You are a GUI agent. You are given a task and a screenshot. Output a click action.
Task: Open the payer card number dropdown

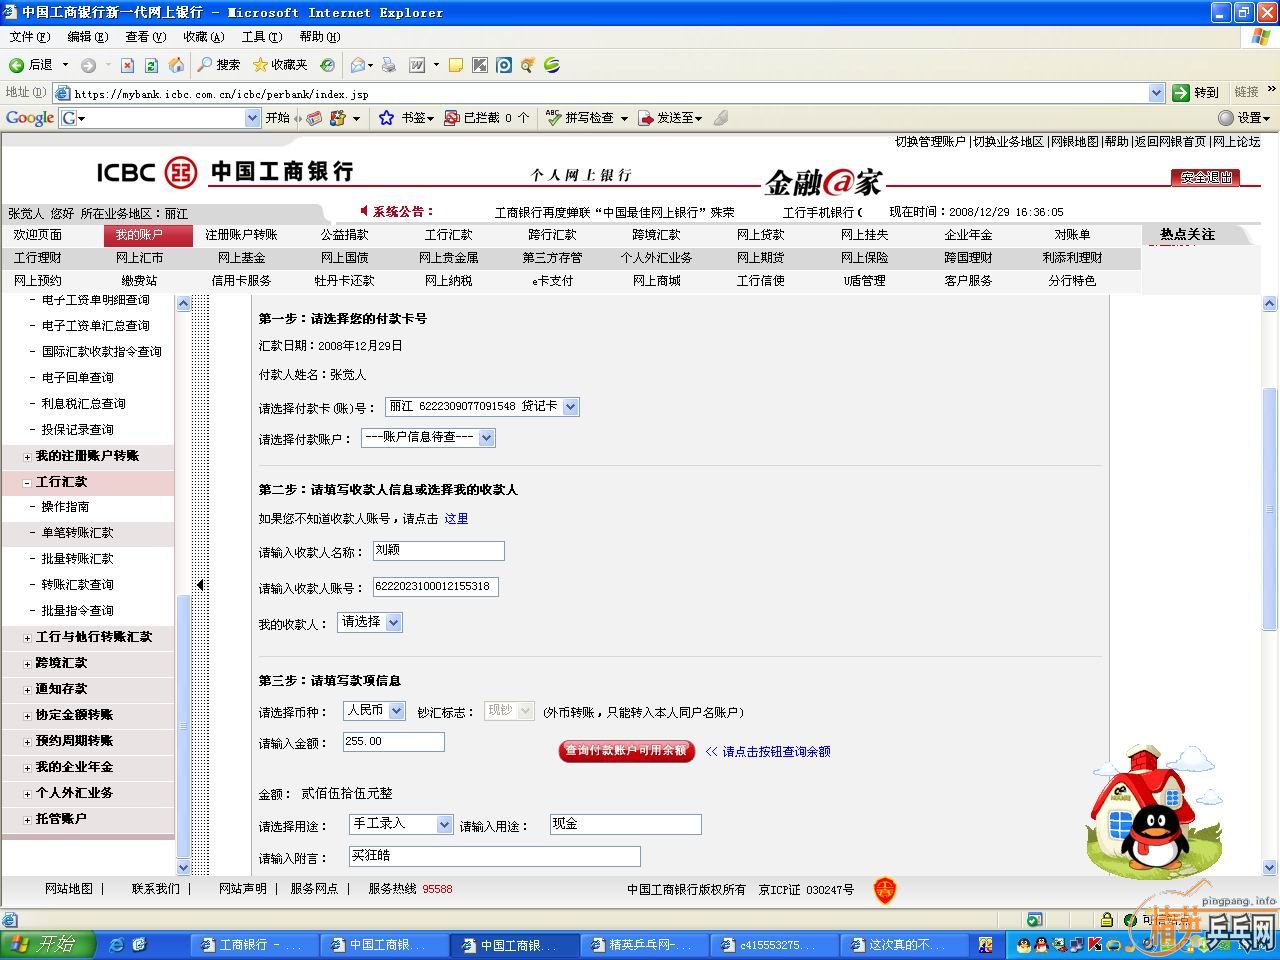(570, 407)
